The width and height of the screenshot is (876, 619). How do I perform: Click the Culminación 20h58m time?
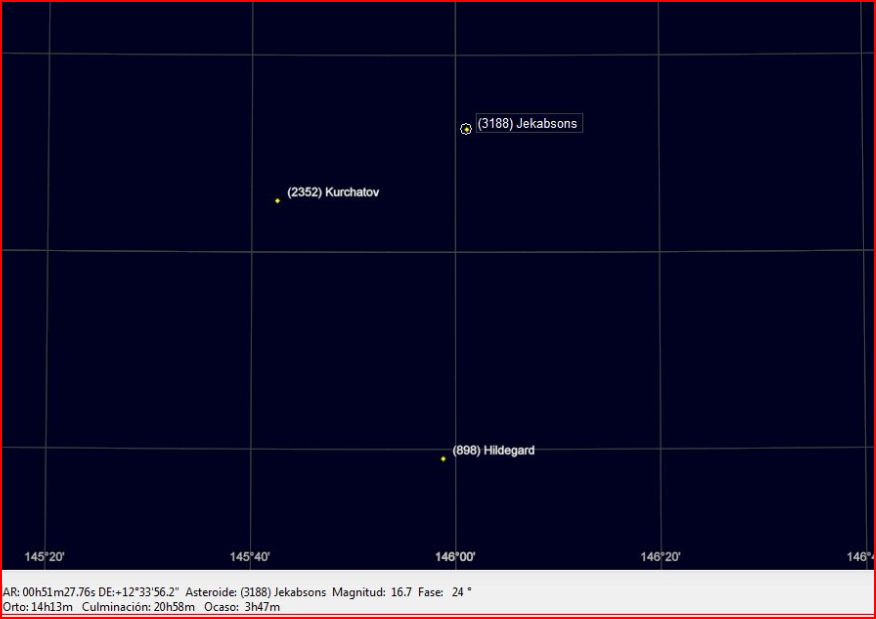(x=138, y=607)
